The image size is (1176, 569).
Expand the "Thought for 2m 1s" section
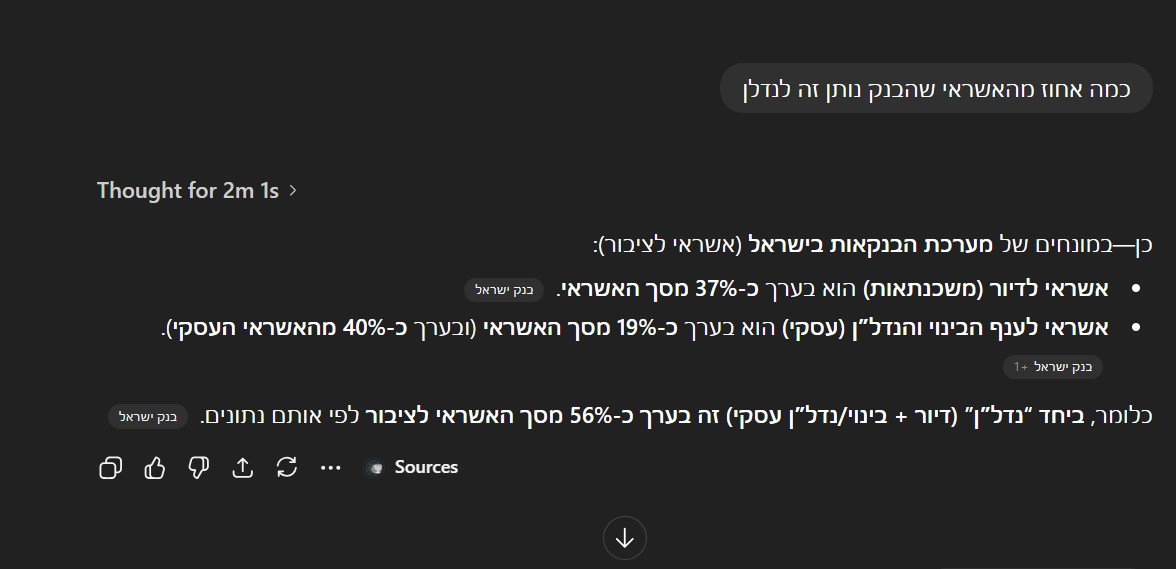197,190
